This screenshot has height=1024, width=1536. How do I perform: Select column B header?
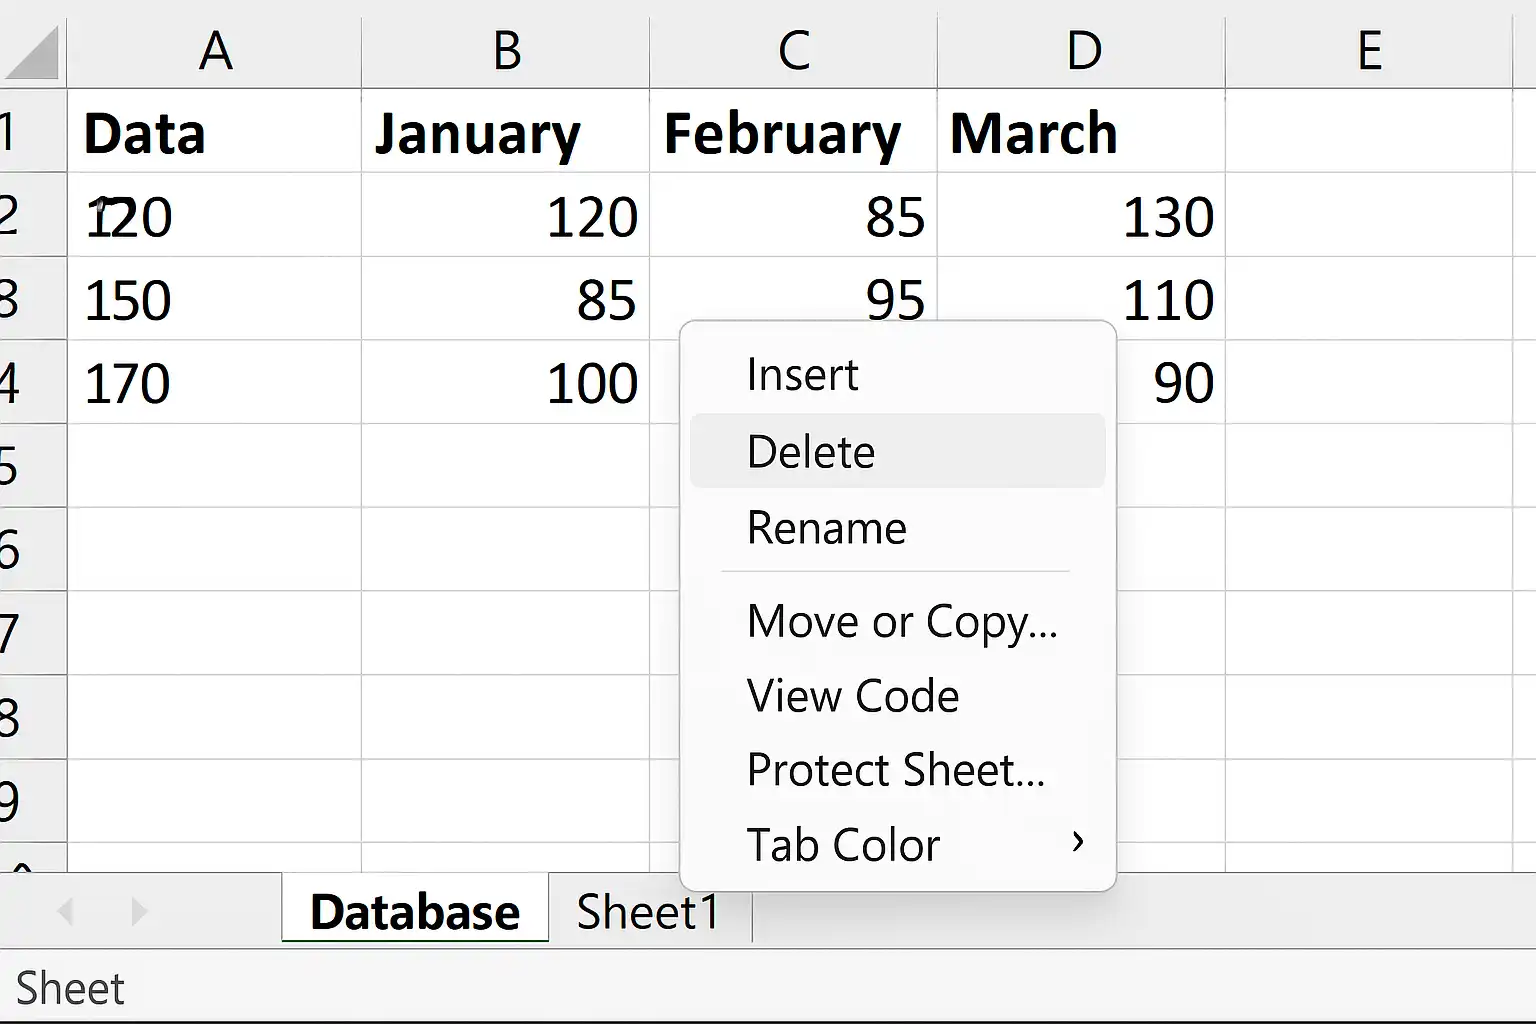tap(506, 50)
